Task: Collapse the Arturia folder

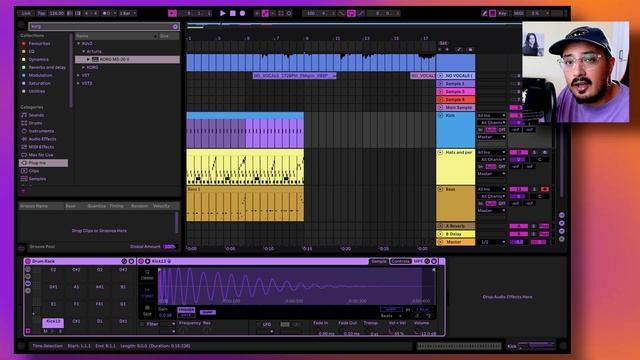Action: pyautogui.click(x=84, y=51)
